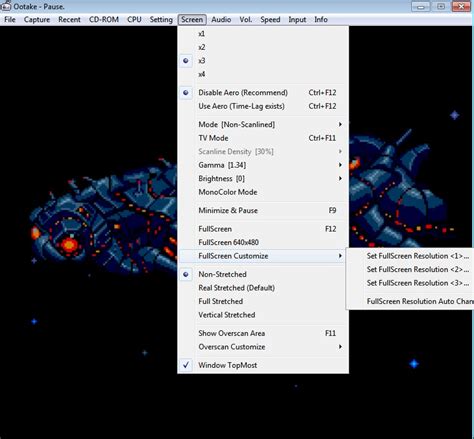474x439 pixels.
Task: Expand FullScreen Customize submenu
Action: point(263,256)
